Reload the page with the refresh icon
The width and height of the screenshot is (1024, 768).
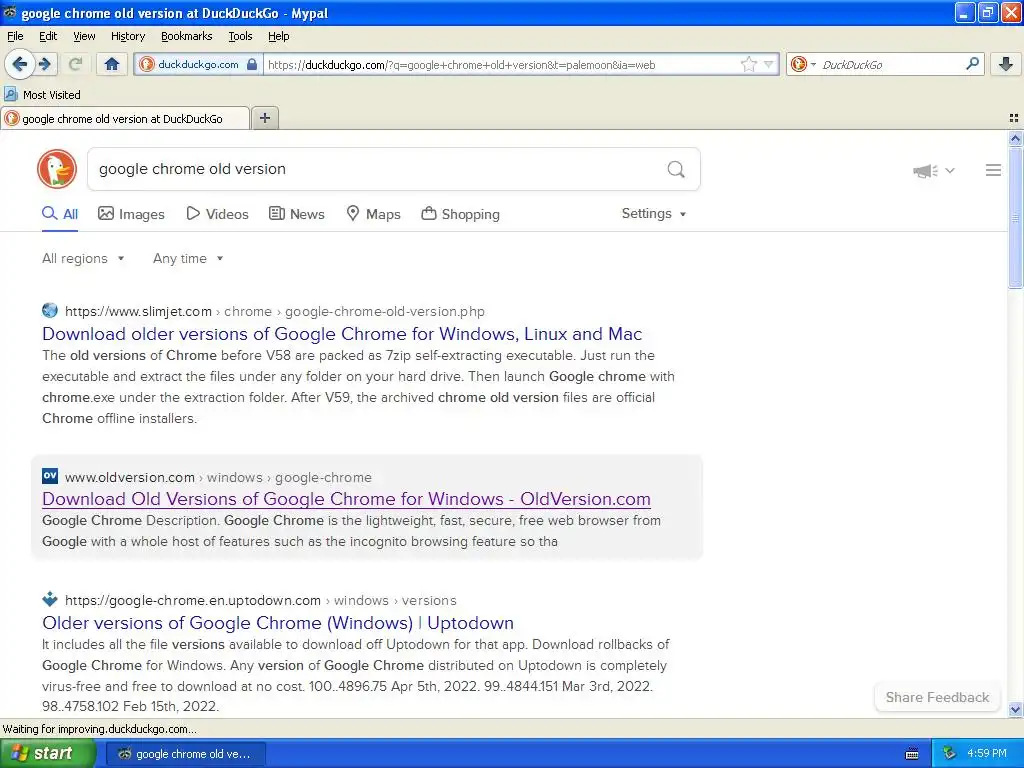coord(76,64)
